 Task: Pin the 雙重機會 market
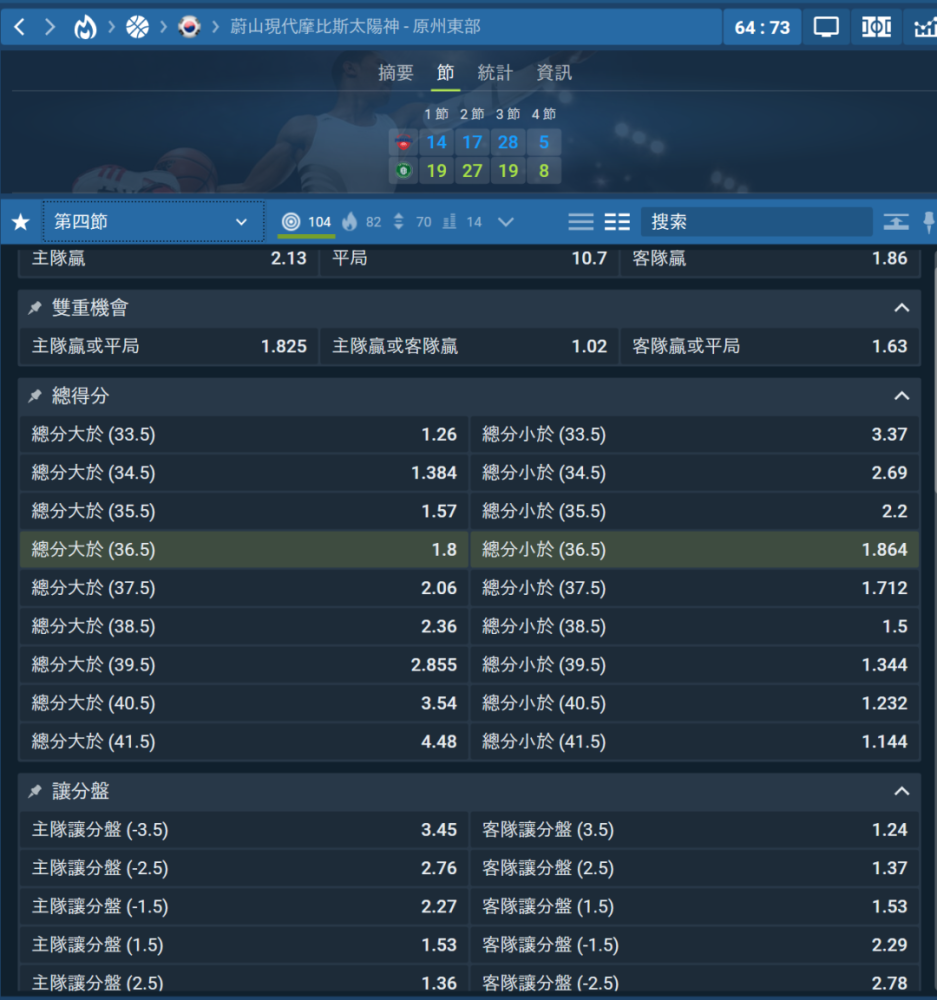point(35,308)
